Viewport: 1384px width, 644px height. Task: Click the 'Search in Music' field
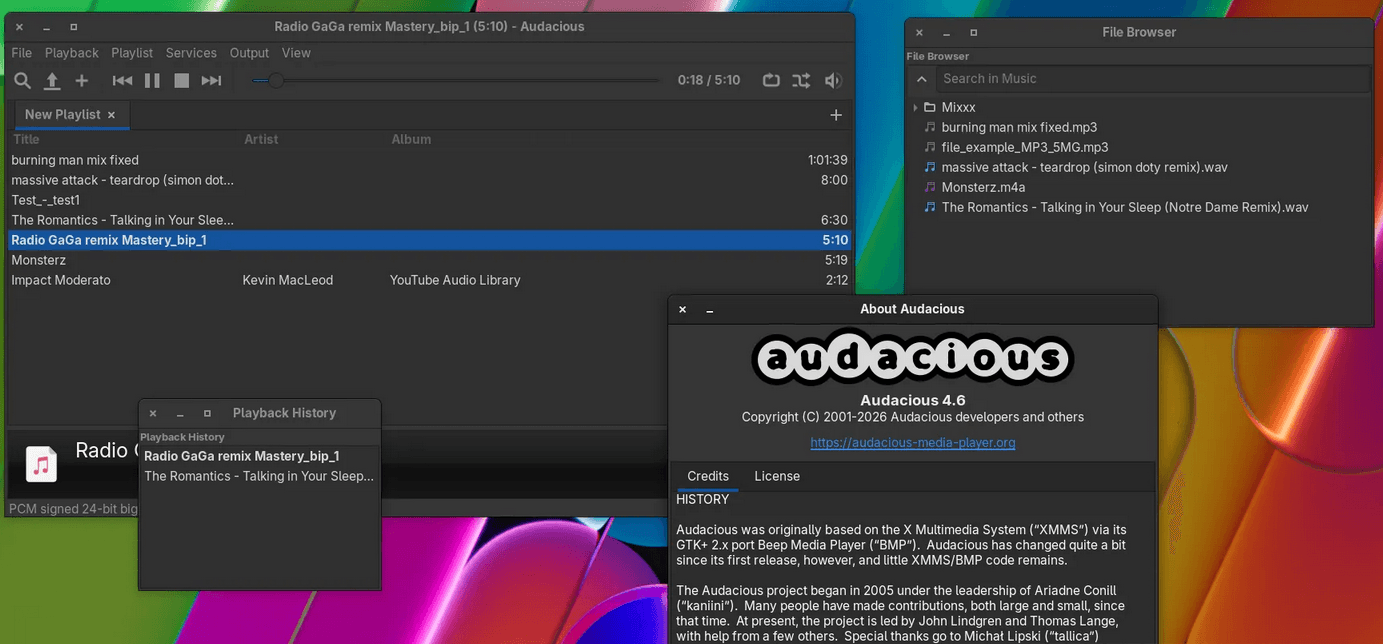(x=1153, y=79)
